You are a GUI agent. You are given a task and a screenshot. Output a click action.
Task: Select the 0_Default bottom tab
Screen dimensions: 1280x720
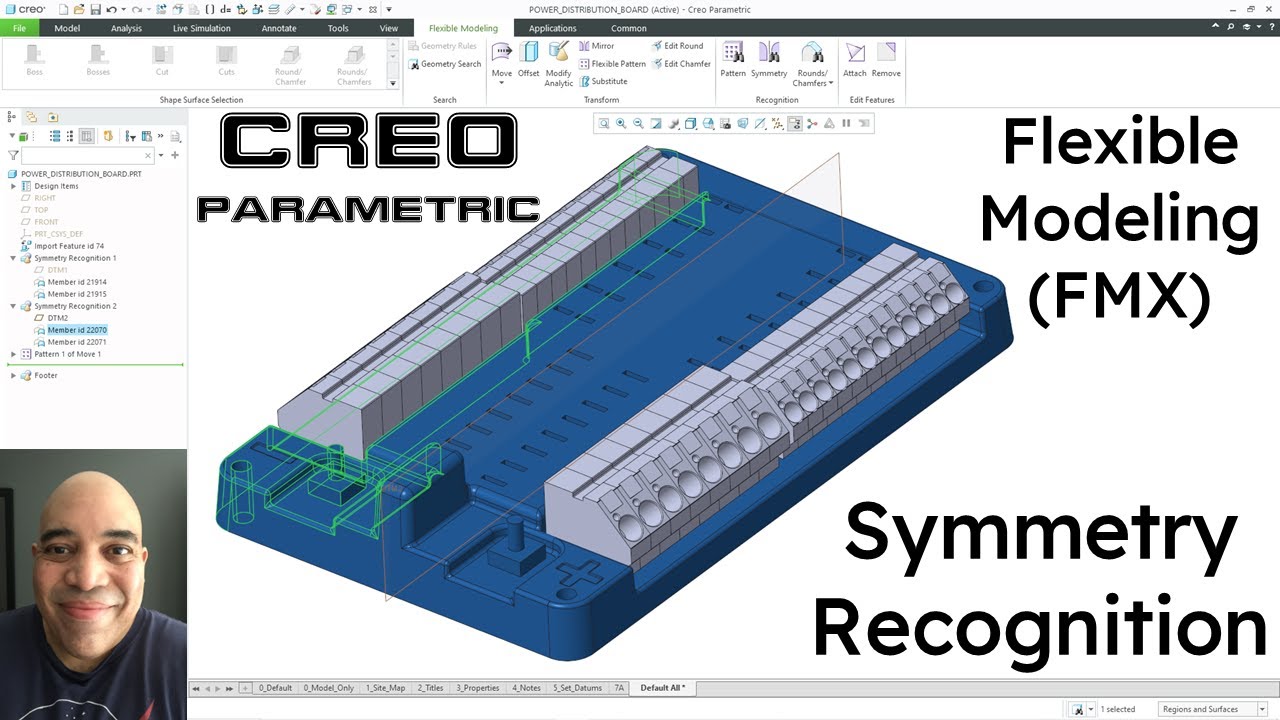point(275,688)
